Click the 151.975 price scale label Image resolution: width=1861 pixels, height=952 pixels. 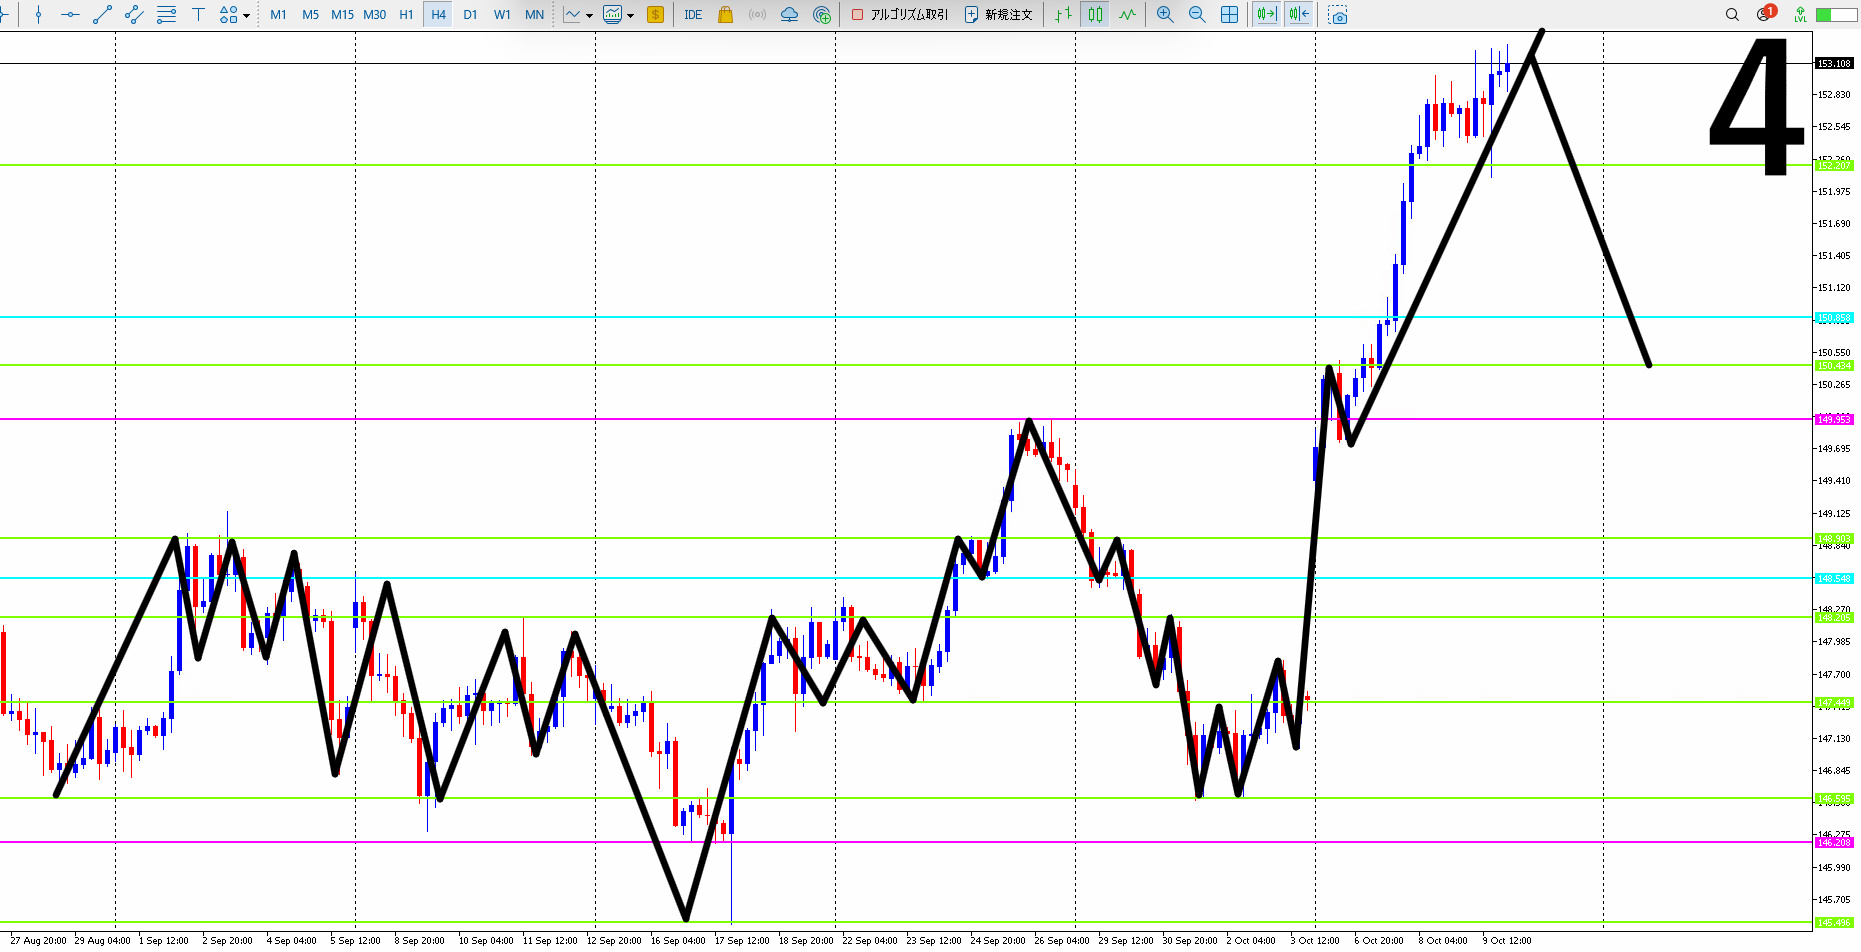1834,191
